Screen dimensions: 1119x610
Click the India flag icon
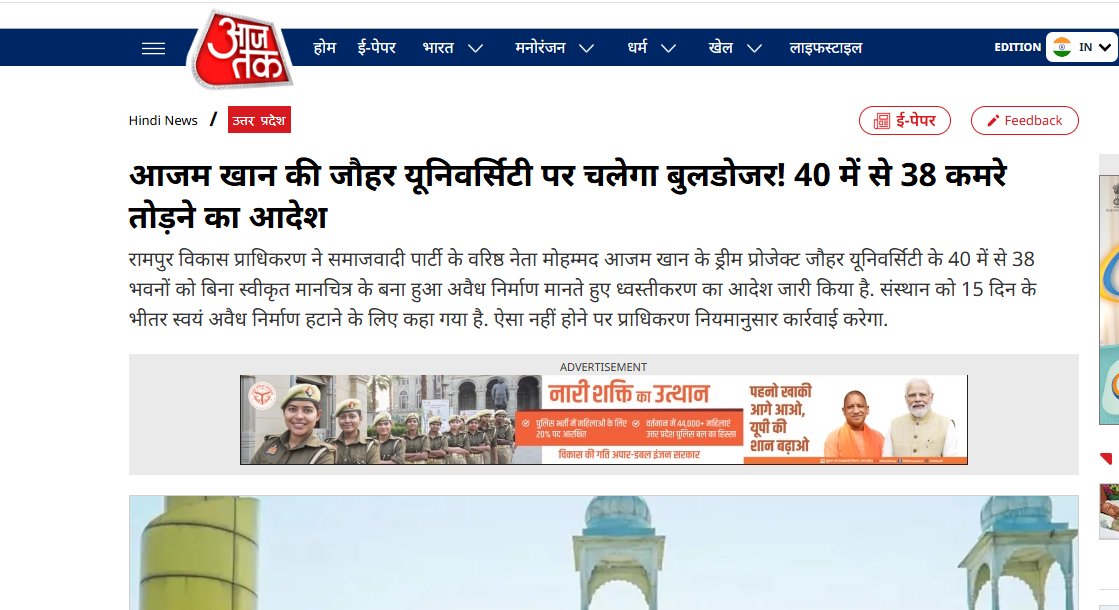(x=1062, y=47)
